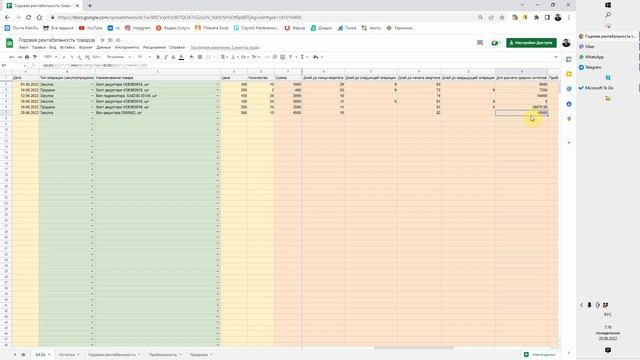Open a new Chrome tab
This screenshot has width=640, height=360.
click(x=90, y=6)
